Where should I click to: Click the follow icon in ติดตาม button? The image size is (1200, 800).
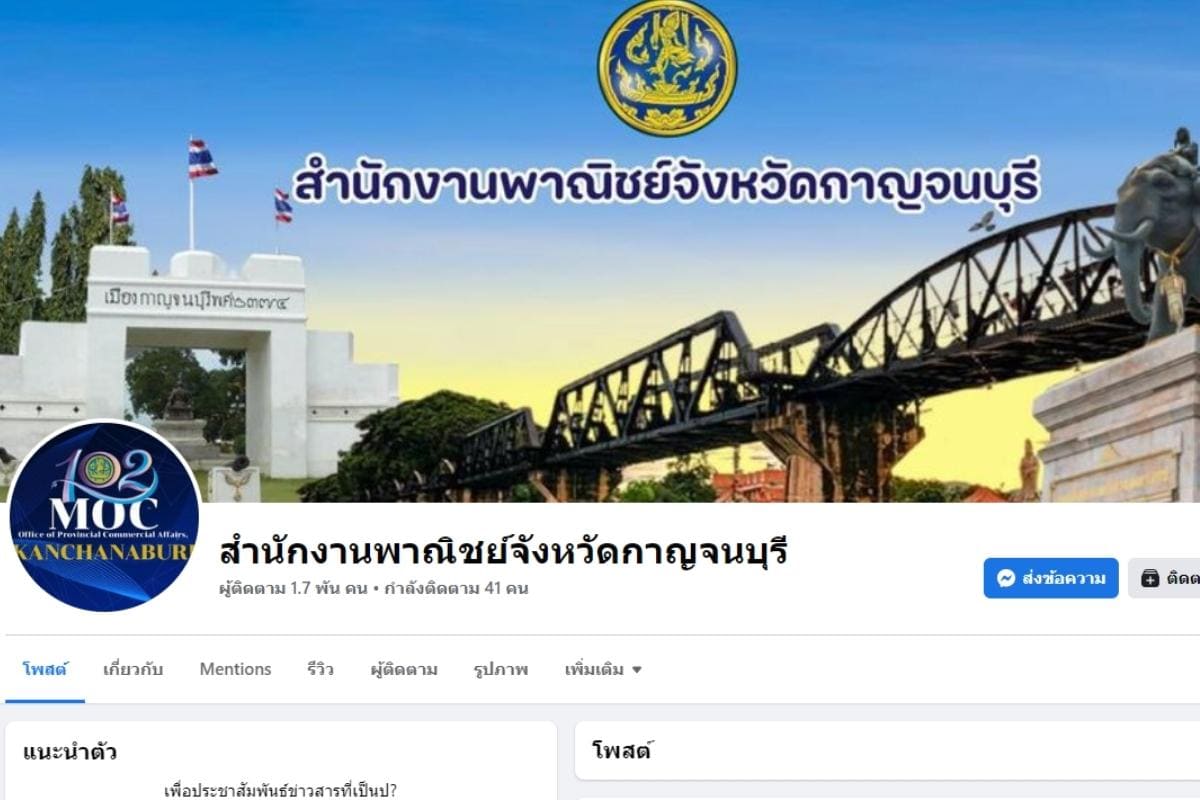point(1150,578)
